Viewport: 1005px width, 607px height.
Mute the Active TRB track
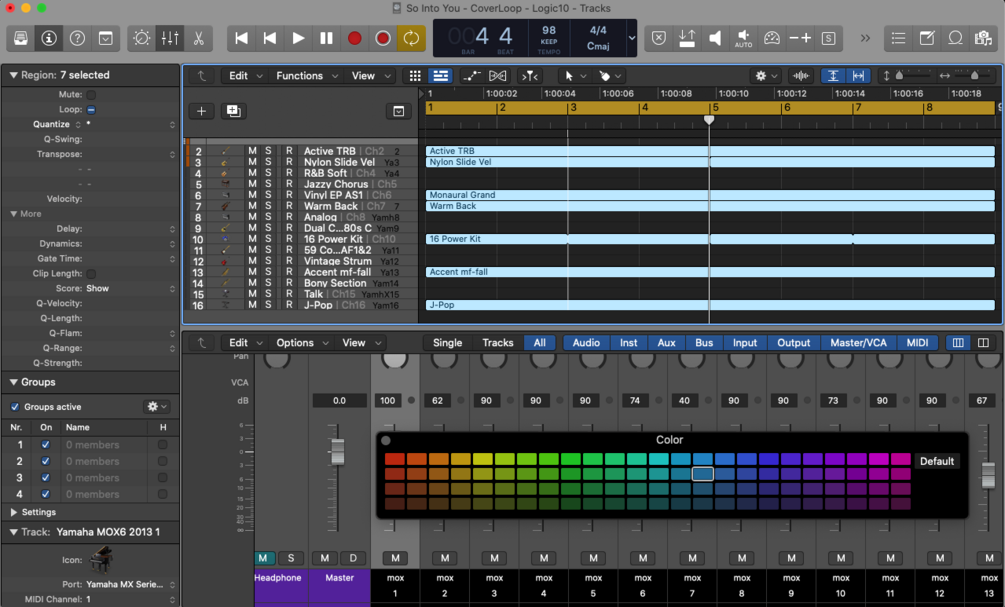click(253, 151)
